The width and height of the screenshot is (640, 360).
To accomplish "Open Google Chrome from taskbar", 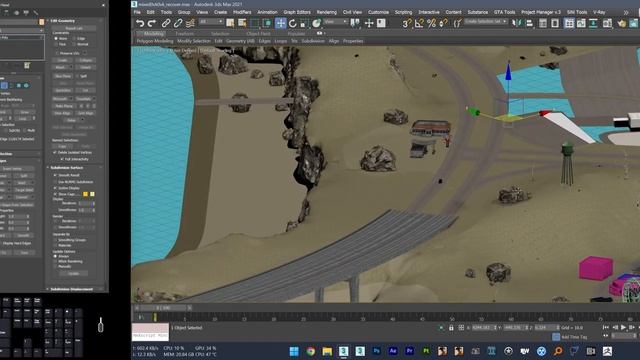I will [311, 351].
